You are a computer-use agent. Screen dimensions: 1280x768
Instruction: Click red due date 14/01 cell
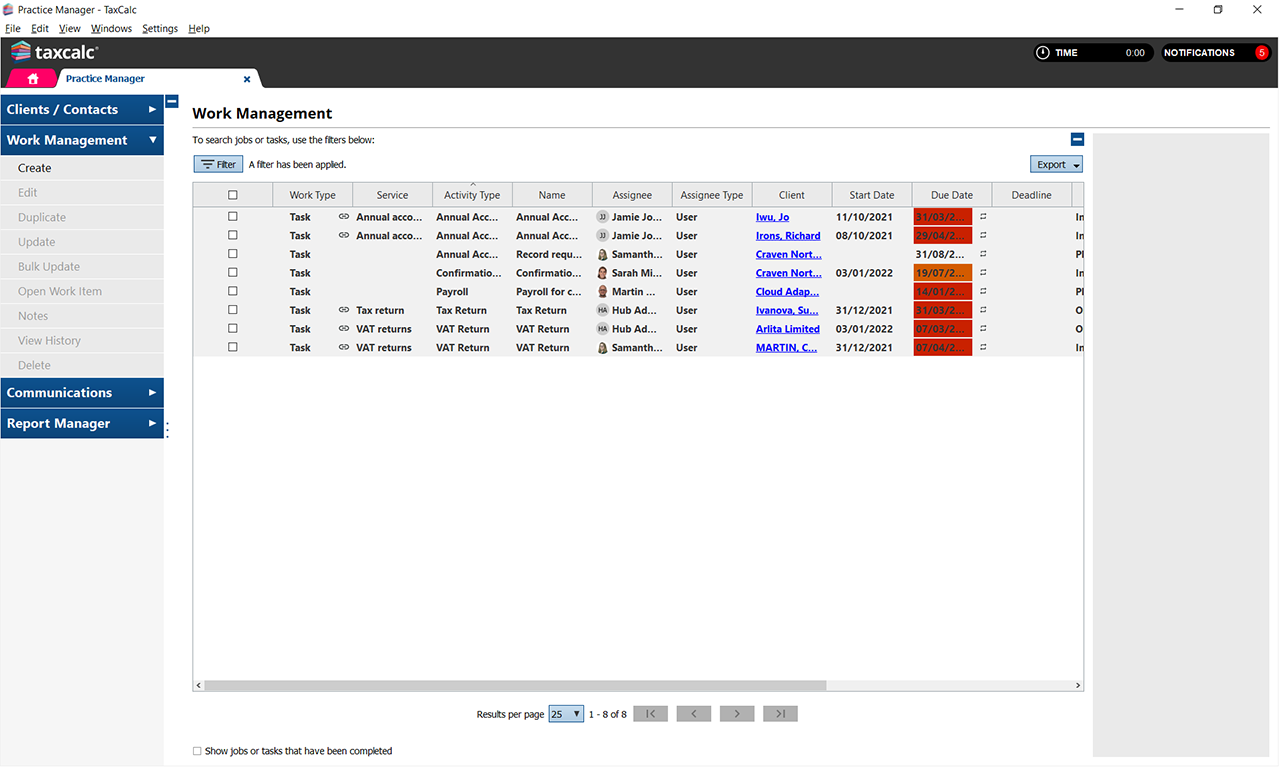click(x=943, y=292)
